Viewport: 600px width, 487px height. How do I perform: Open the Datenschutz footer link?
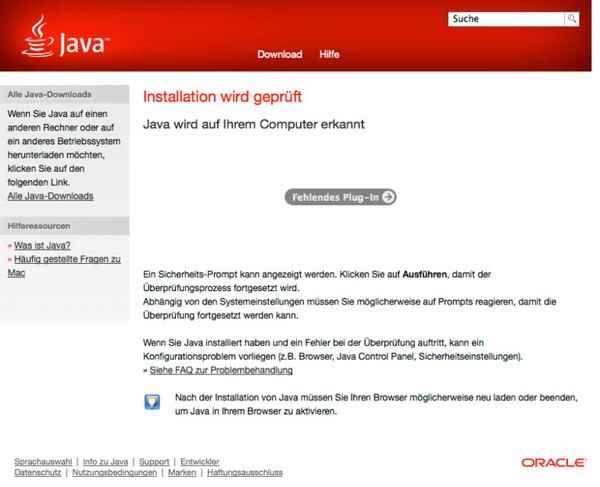38,472
